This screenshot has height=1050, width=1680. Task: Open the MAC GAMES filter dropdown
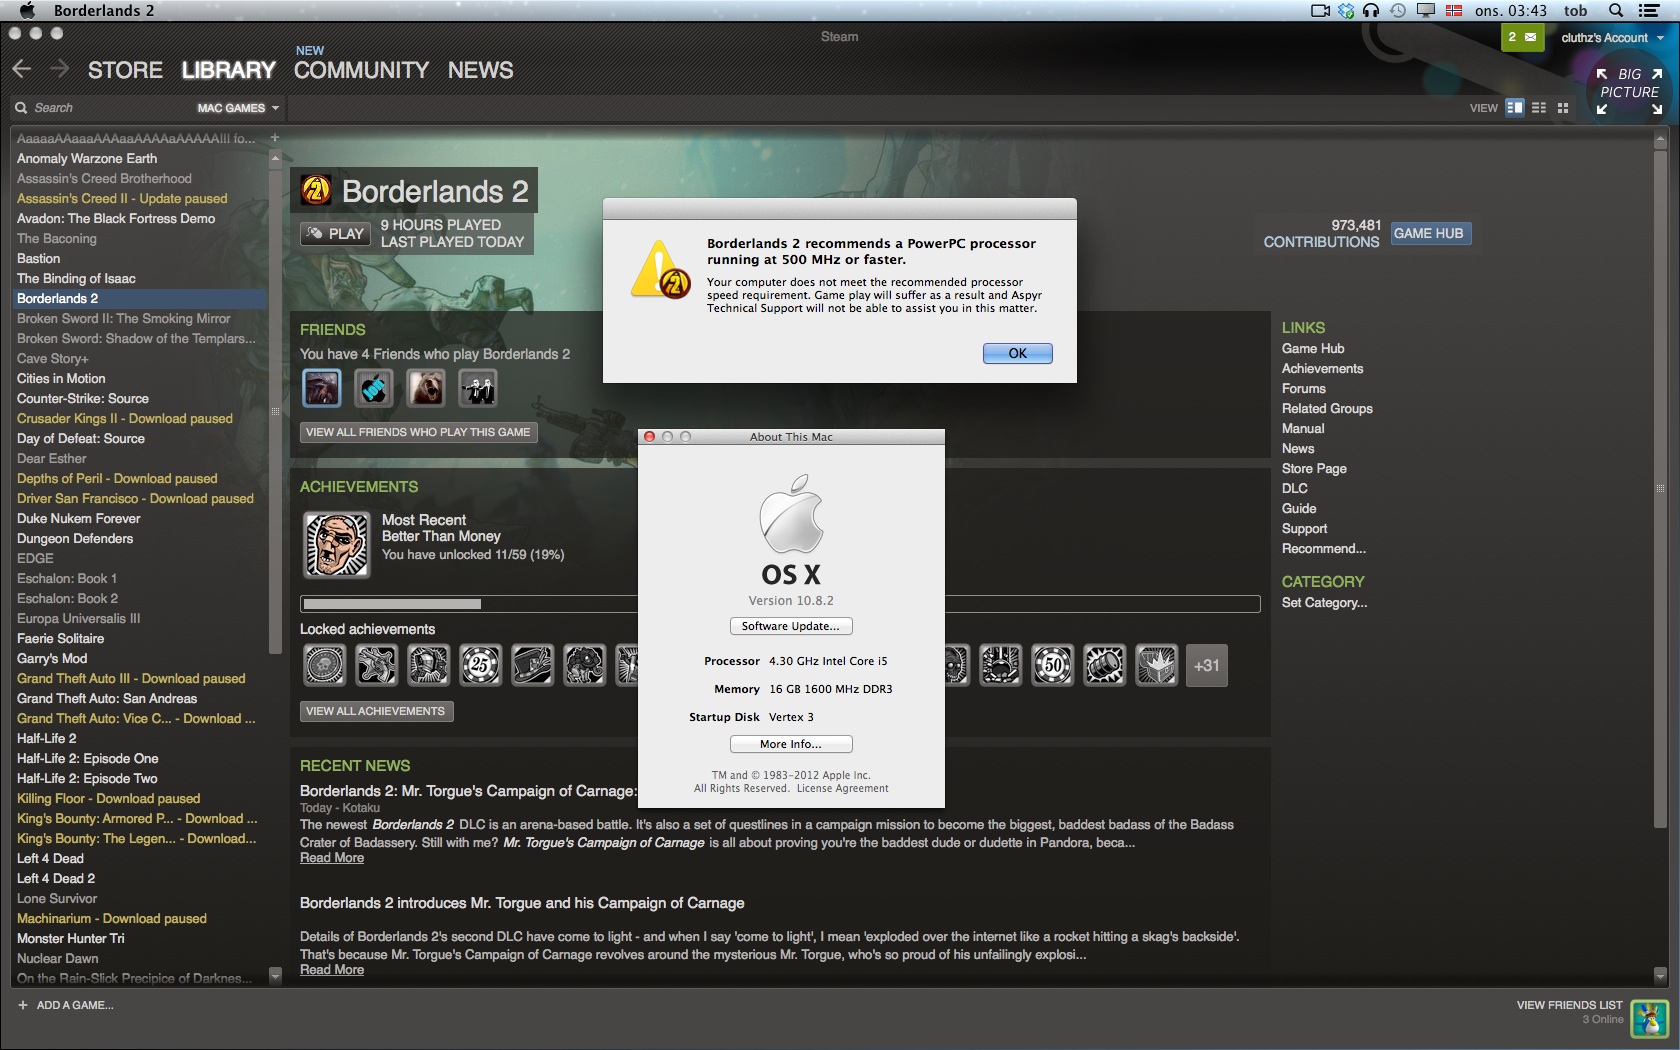[x=238, y=108]
